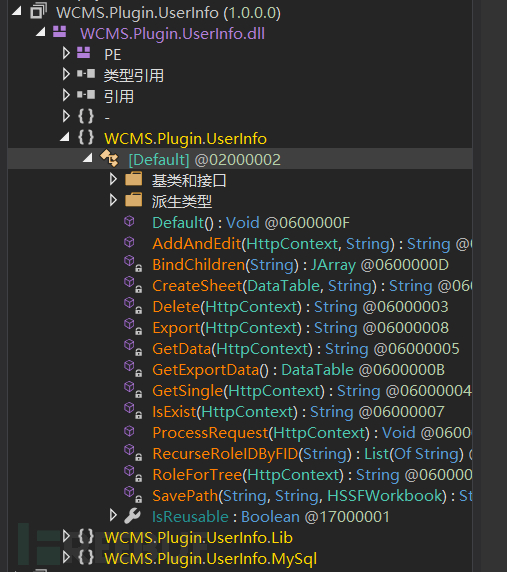Click the assembly icon next to WCMS.Plugin.UserInfo (1.0.0.0)
507x572 pixels.
pos(38,11)
